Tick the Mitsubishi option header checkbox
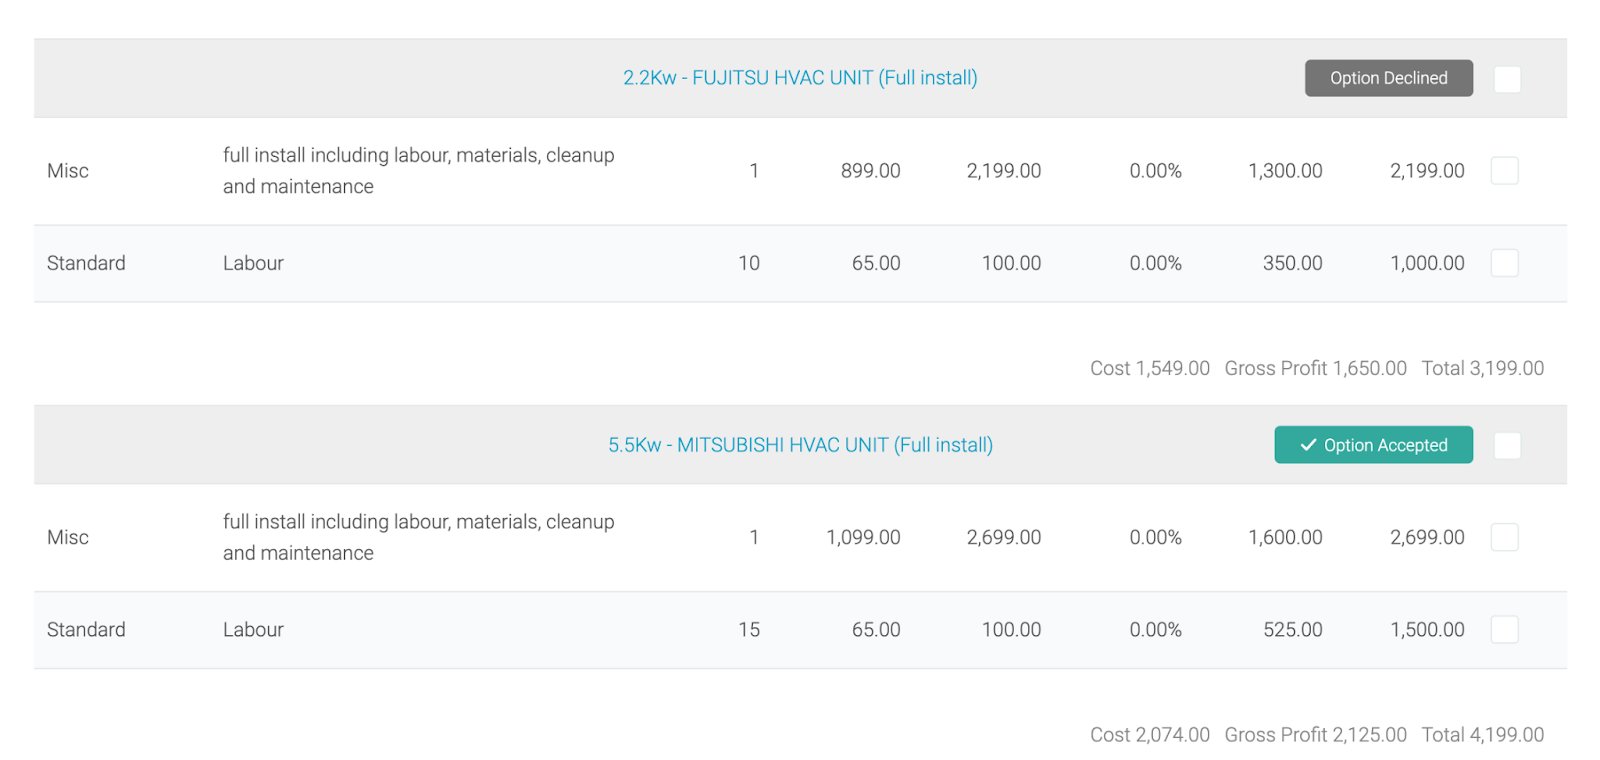 1507,446
